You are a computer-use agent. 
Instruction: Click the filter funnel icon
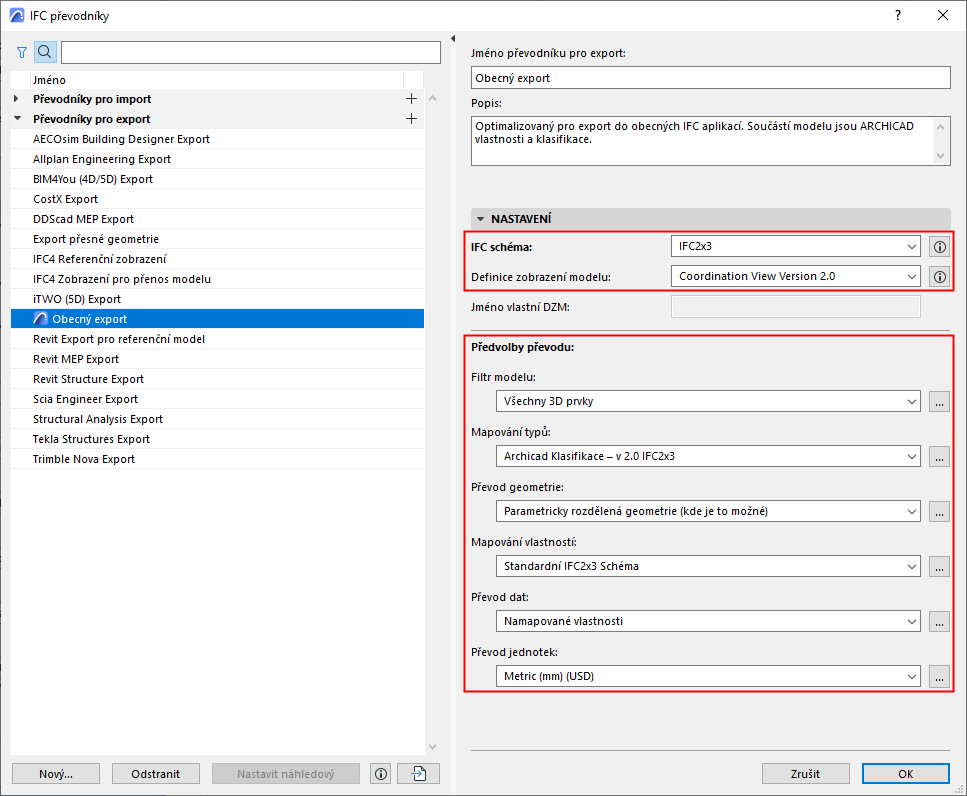coord(22,52)
